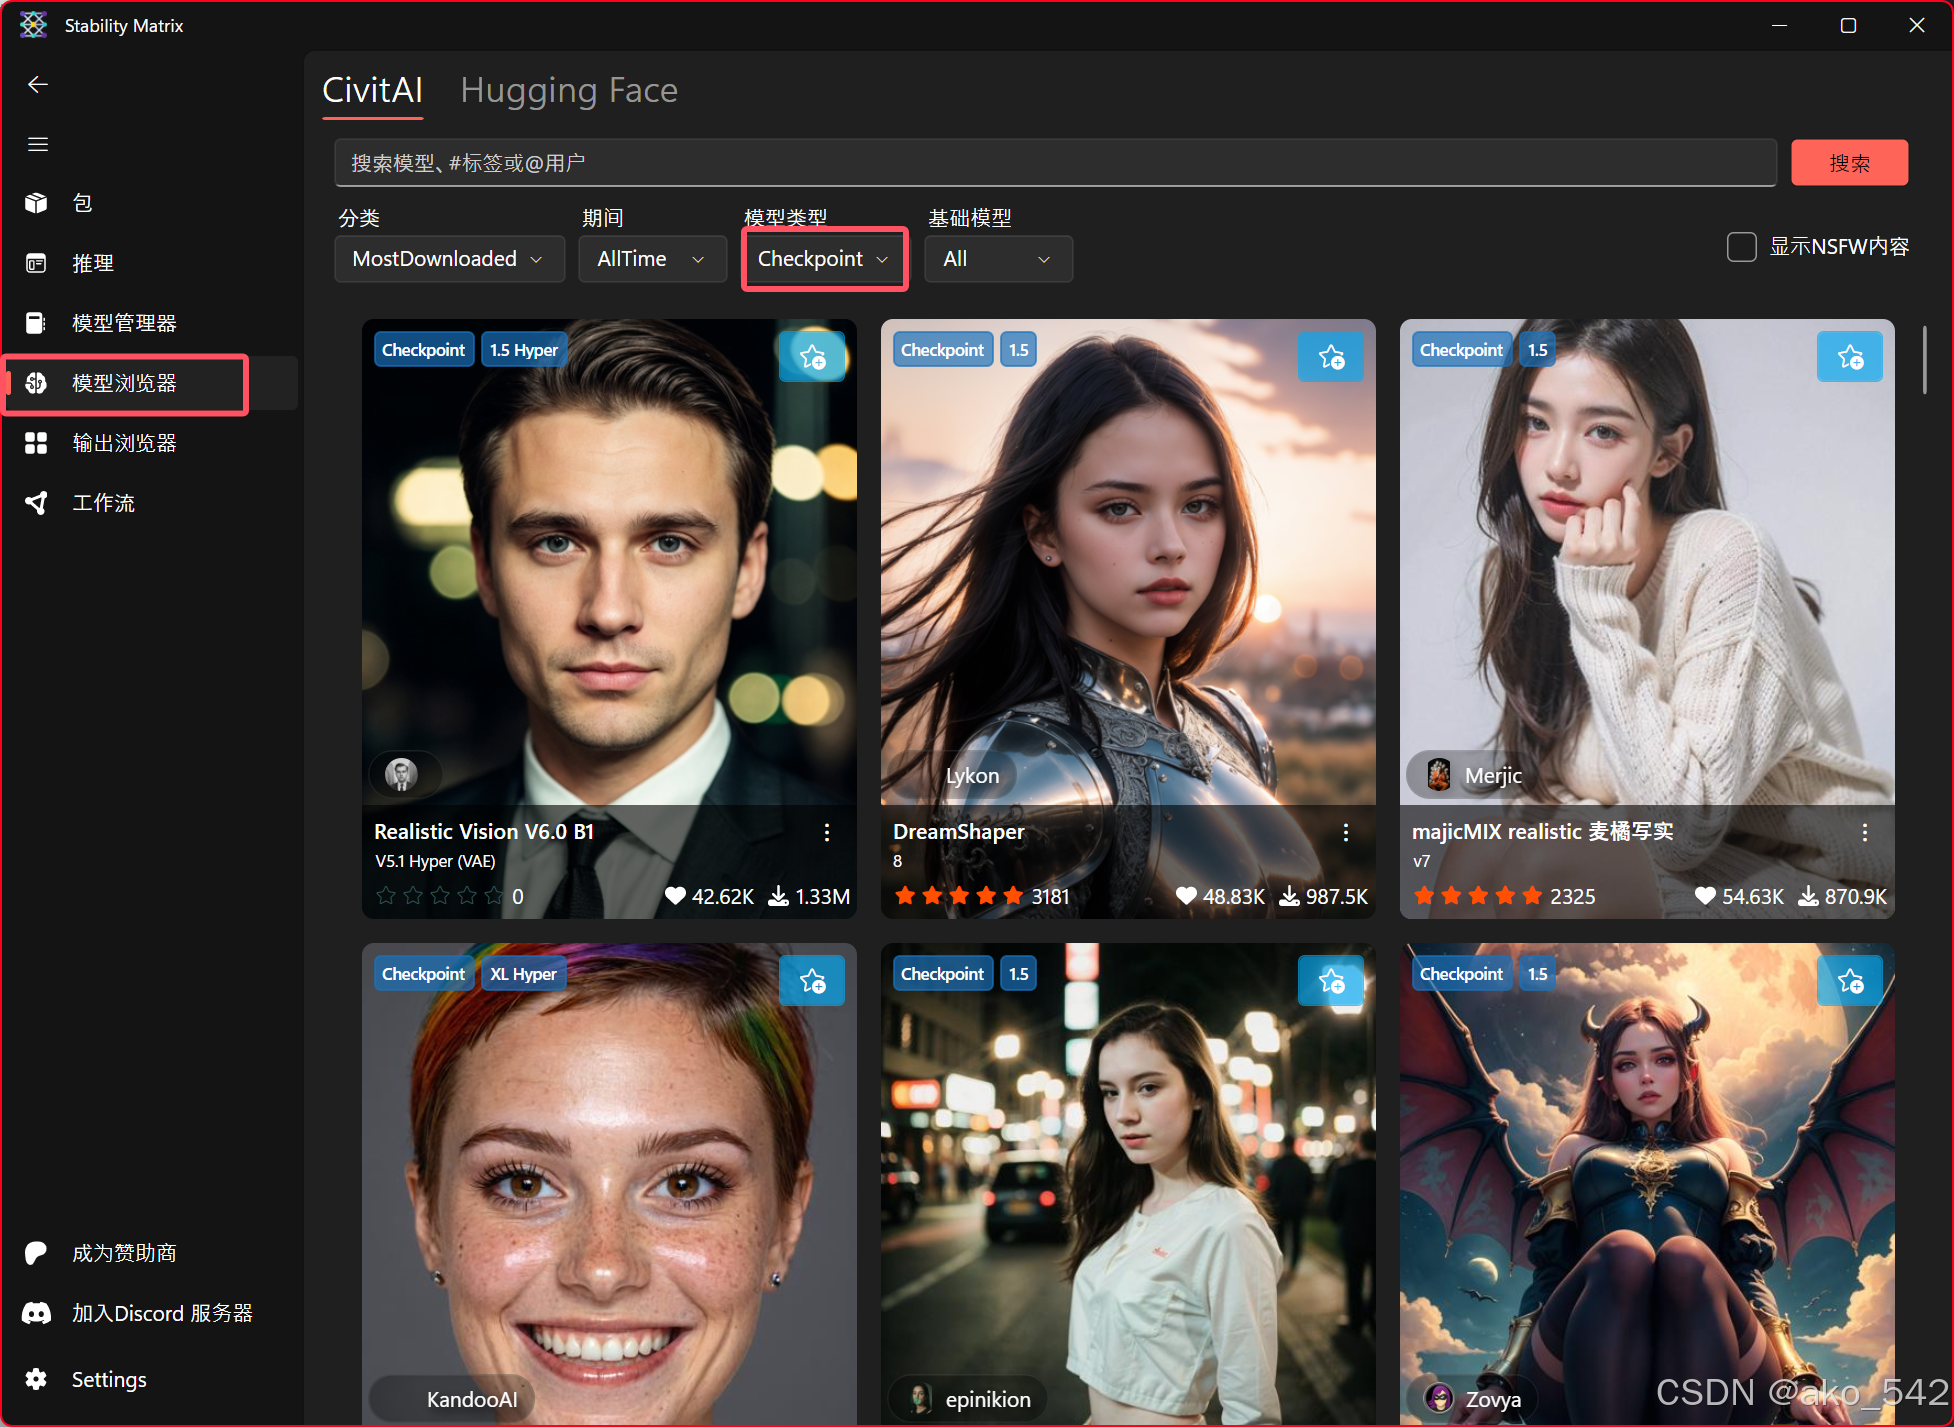Image resolution: width=1954 pixels, height=1427 pixels.
Task: Favorite Realistic Vision V6.0 B1 star icon
Action: point(812,357)
